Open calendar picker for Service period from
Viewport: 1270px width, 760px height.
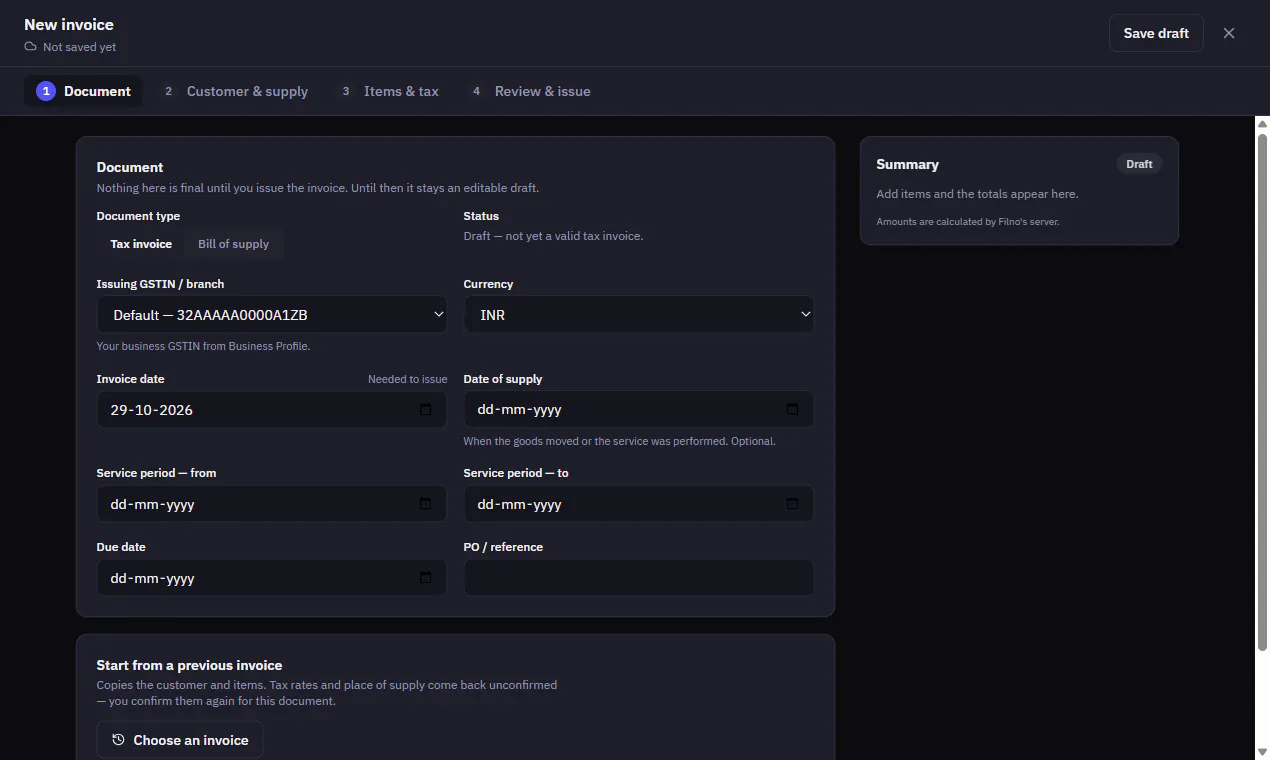pos(426,504)
